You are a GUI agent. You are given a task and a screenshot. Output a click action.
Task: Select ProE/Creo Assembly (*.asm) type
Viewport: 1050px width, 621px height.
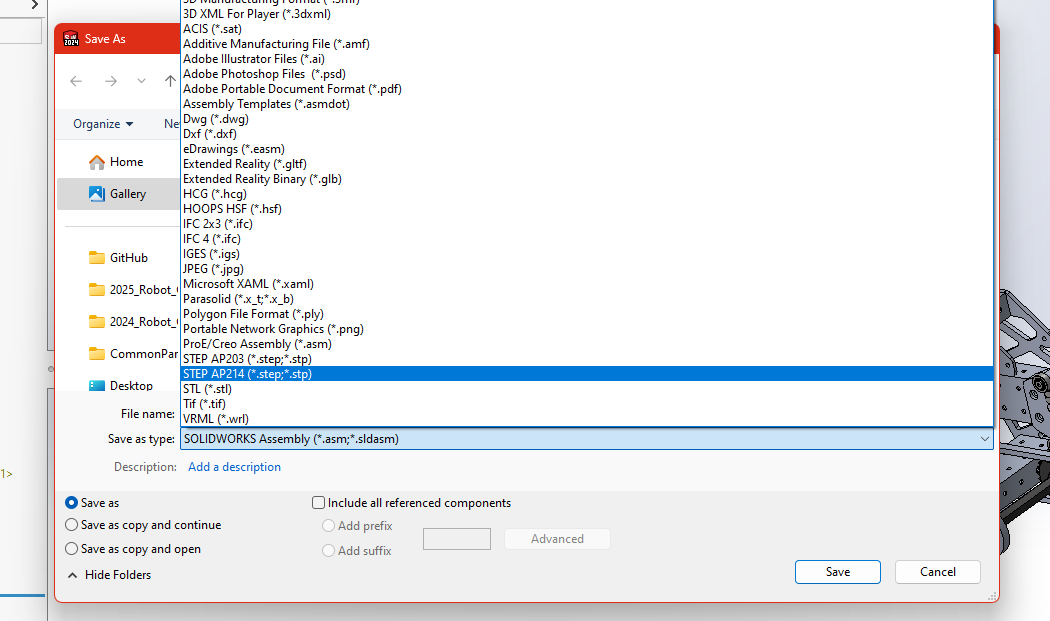pos(587,344)
